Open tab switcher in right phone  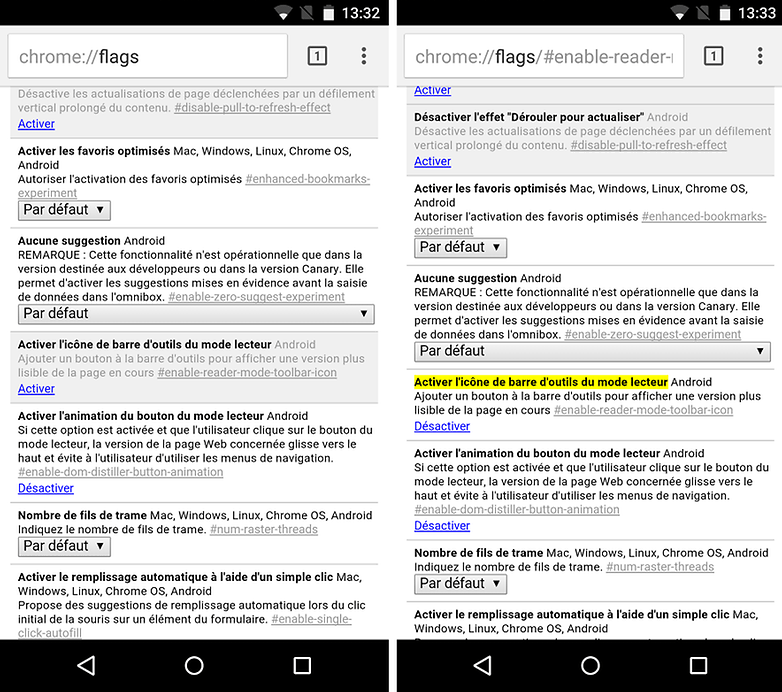pyautogui.click(x=713, y=56)
